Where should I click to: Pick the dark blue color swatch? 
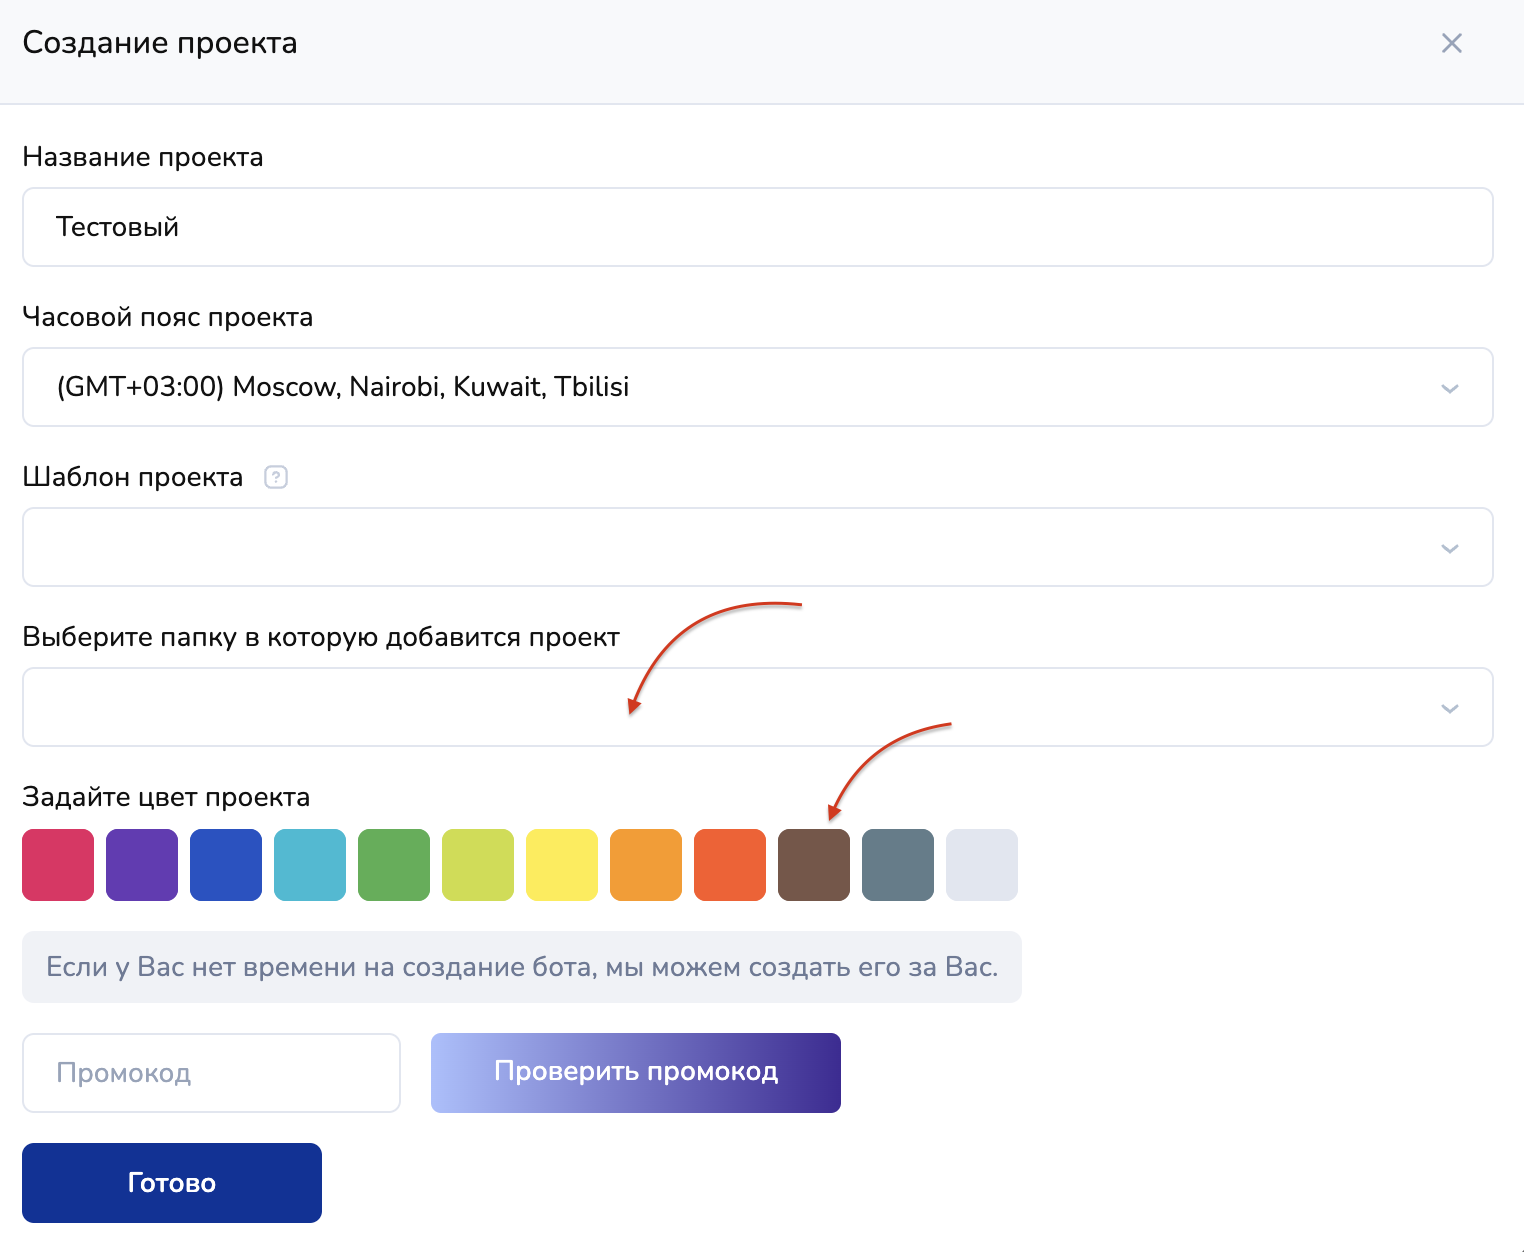click(226, 865)
